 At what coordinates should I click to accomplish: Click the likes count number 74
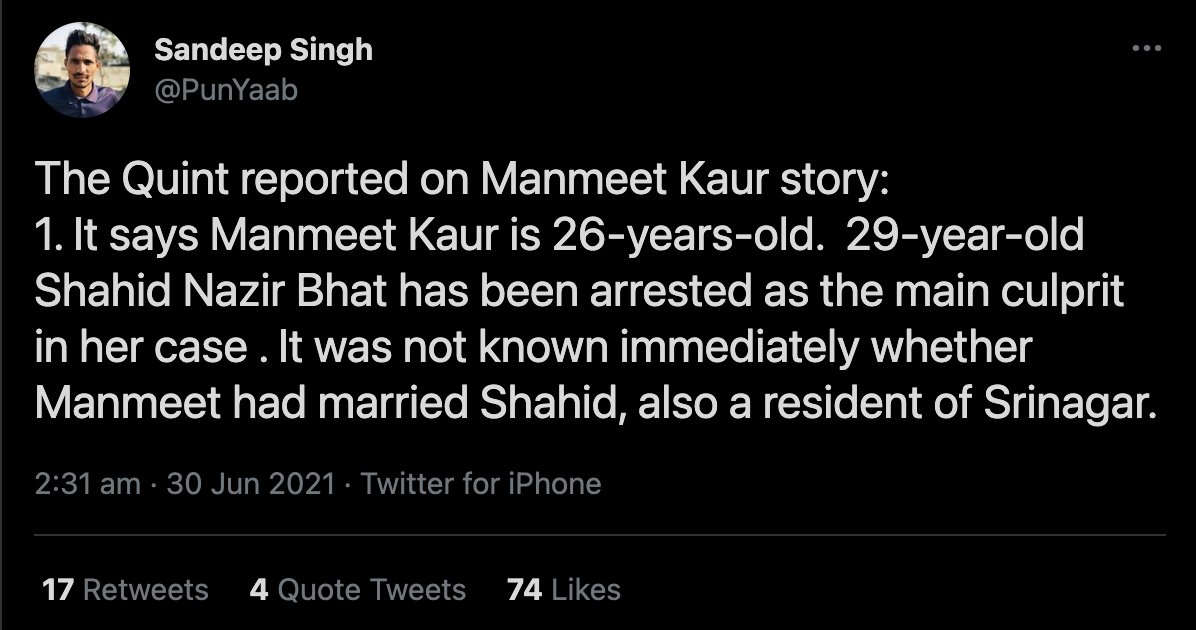tap(524, 589)
